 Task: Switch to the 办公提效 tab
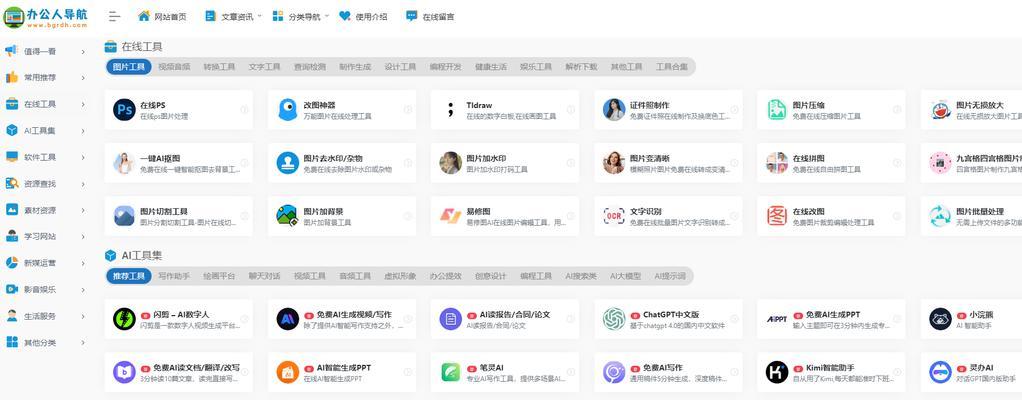[x=445, y=276]
